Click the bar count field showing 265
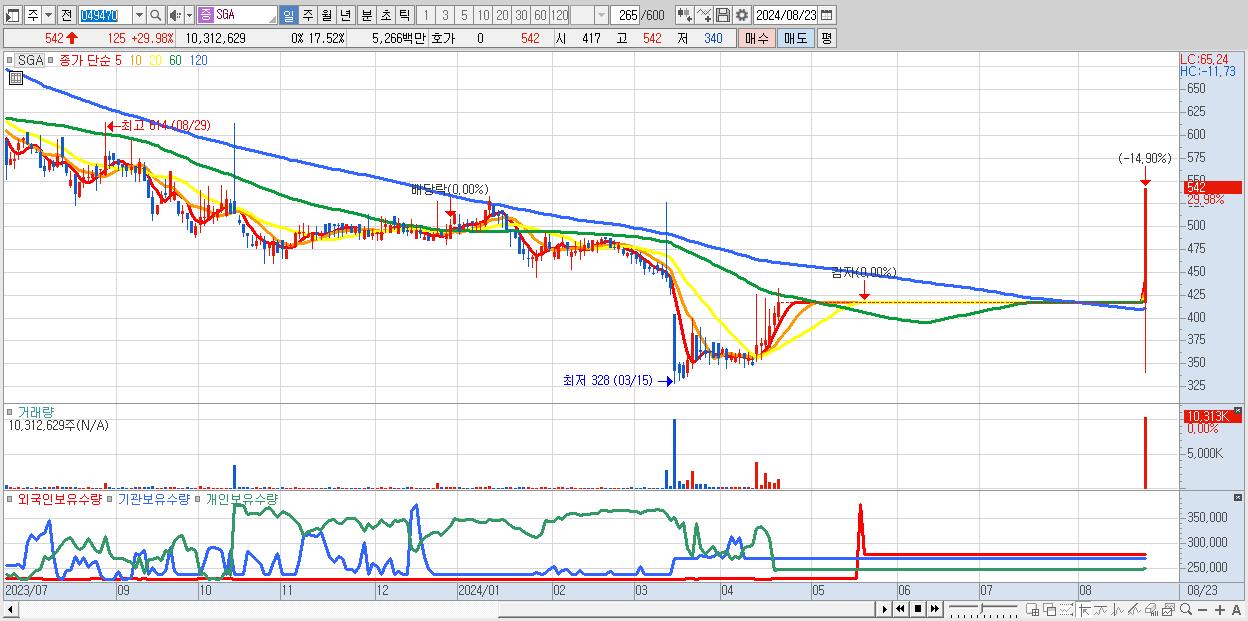The height and width of the screenshot is (621, 1248). (627, 15)
